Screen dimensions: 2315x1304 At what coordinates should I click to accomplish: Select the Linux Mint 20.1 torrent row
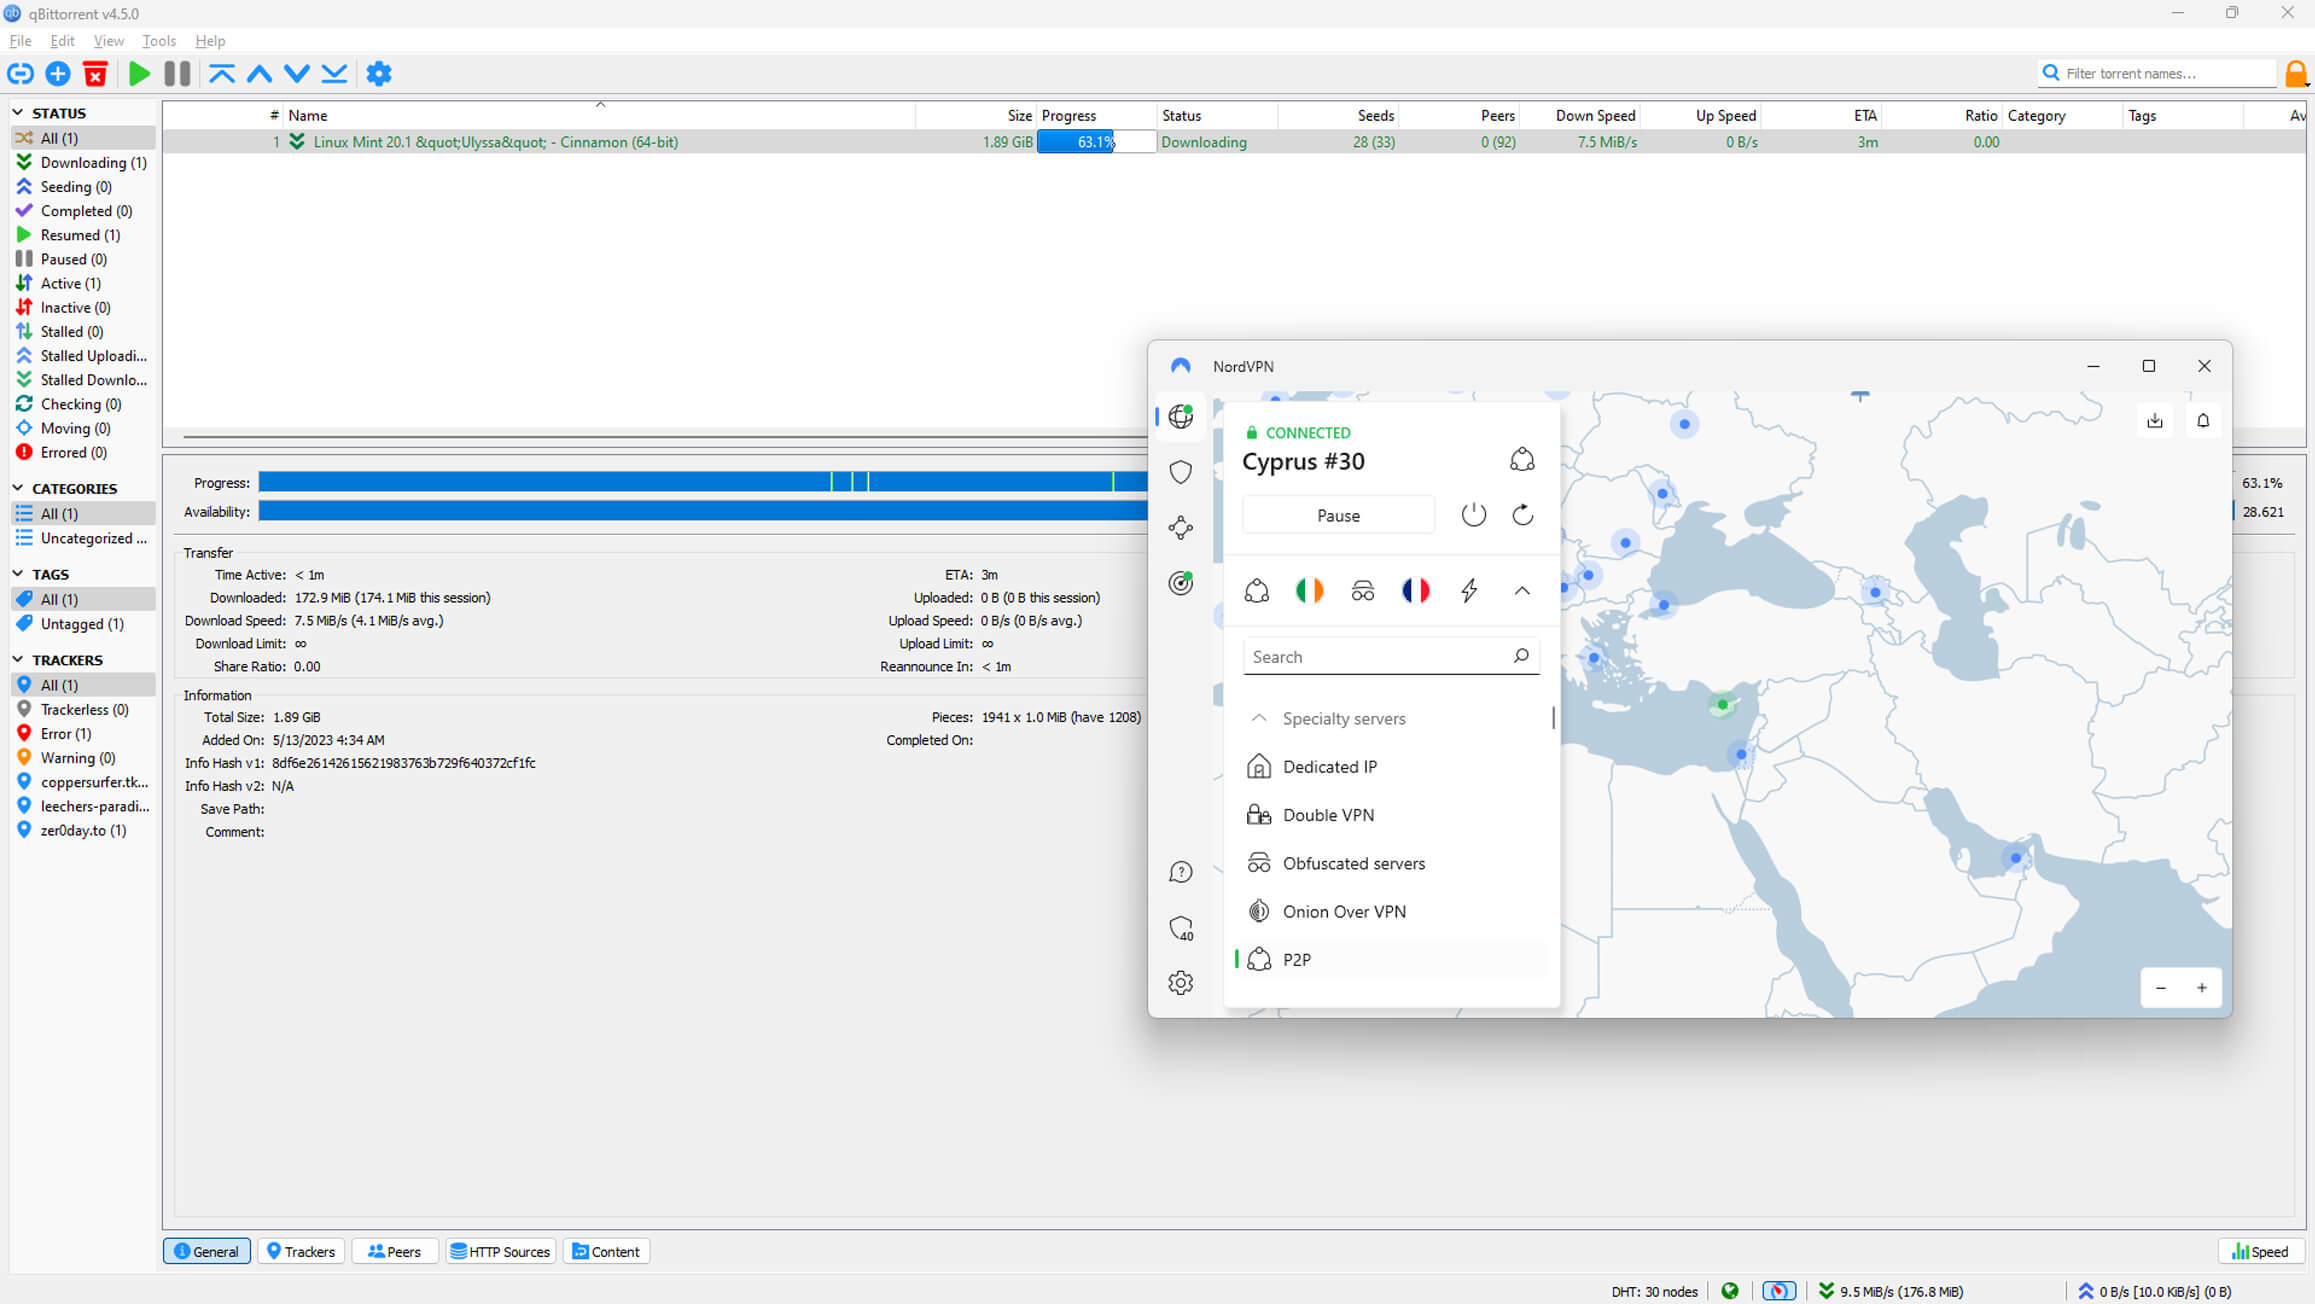coord(1234,142)
